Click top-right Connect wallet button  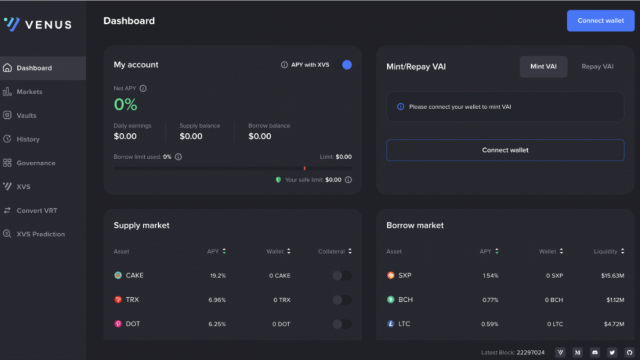click(600, 20)
